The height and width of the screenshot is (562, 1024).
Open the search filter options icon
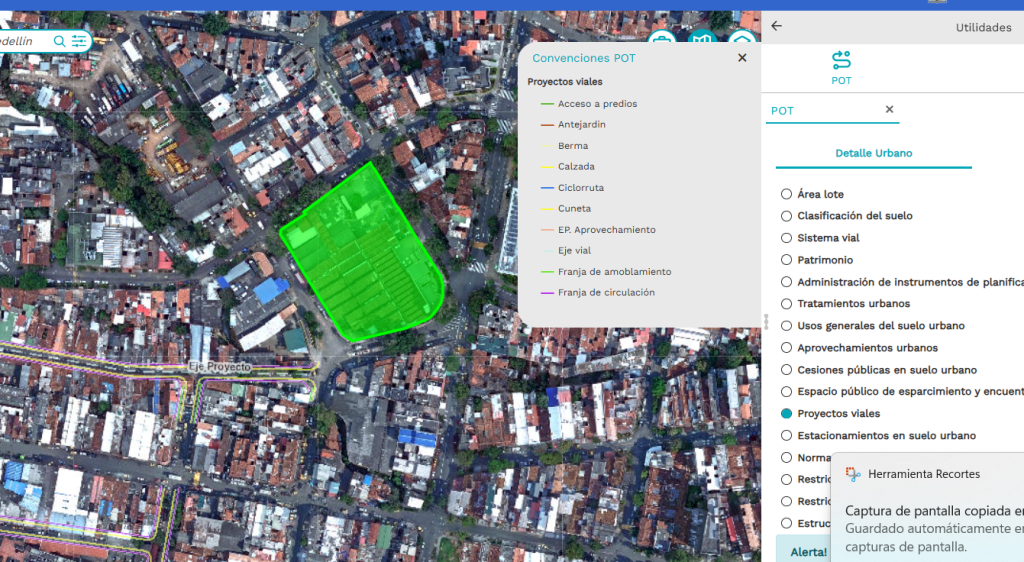(79, 42)
